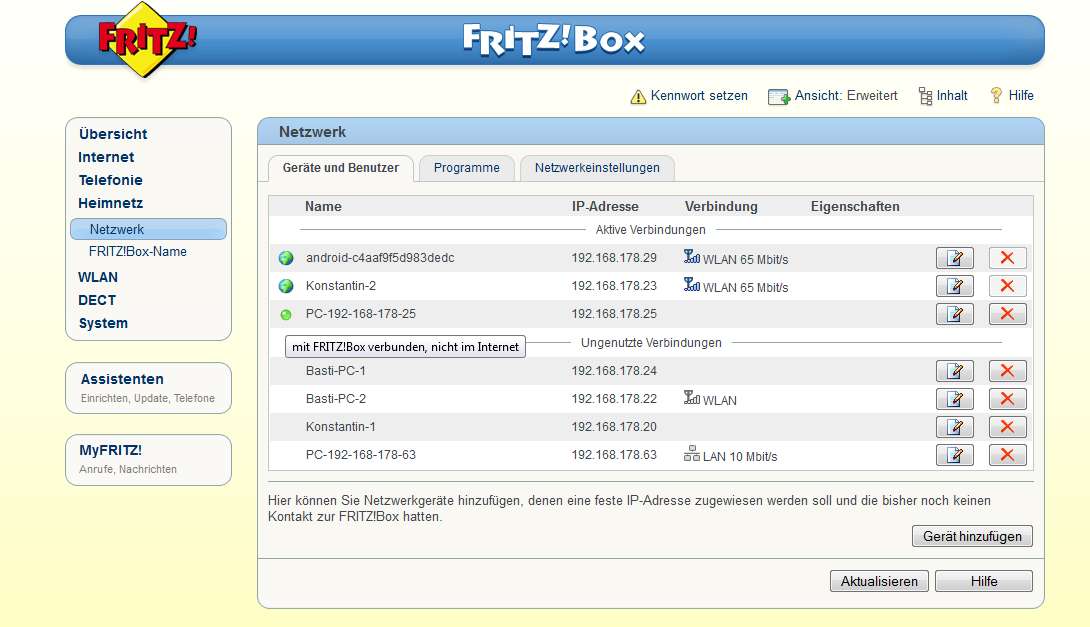Click the WLAN icon in android-c4aaf9f5d983dedc row
Viewport: 1090px width, 627px height.
pyautogui.click(x=692, y=257)
